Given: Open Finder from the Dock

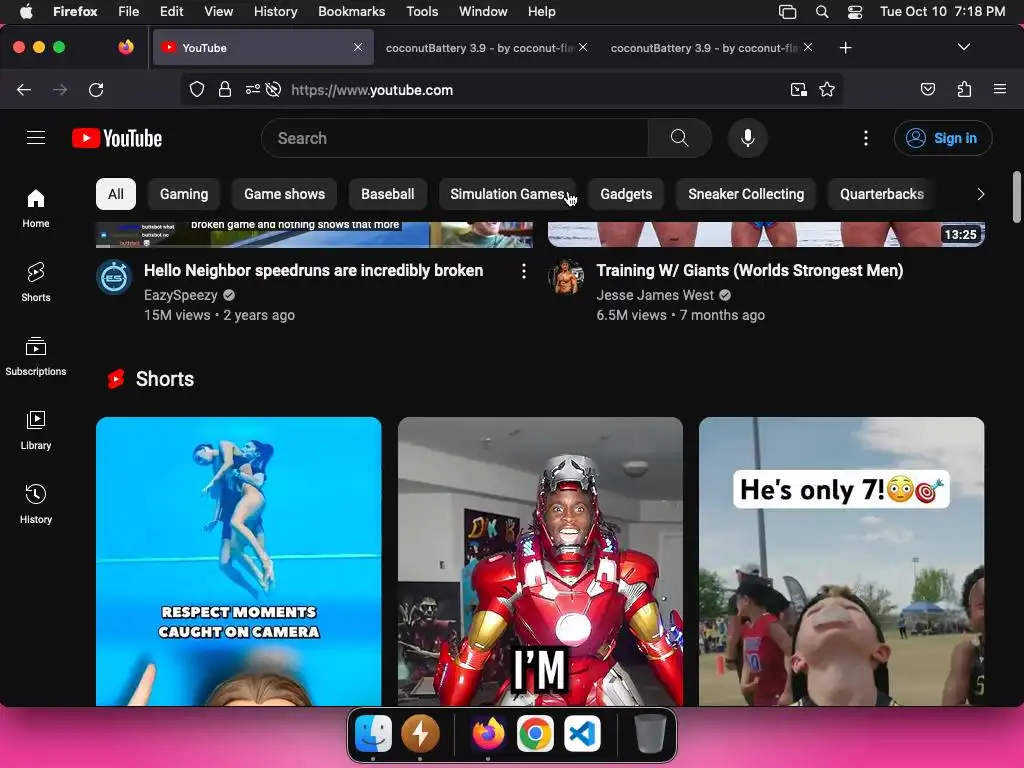Looking at the screenshot, I should click(373, 733).
